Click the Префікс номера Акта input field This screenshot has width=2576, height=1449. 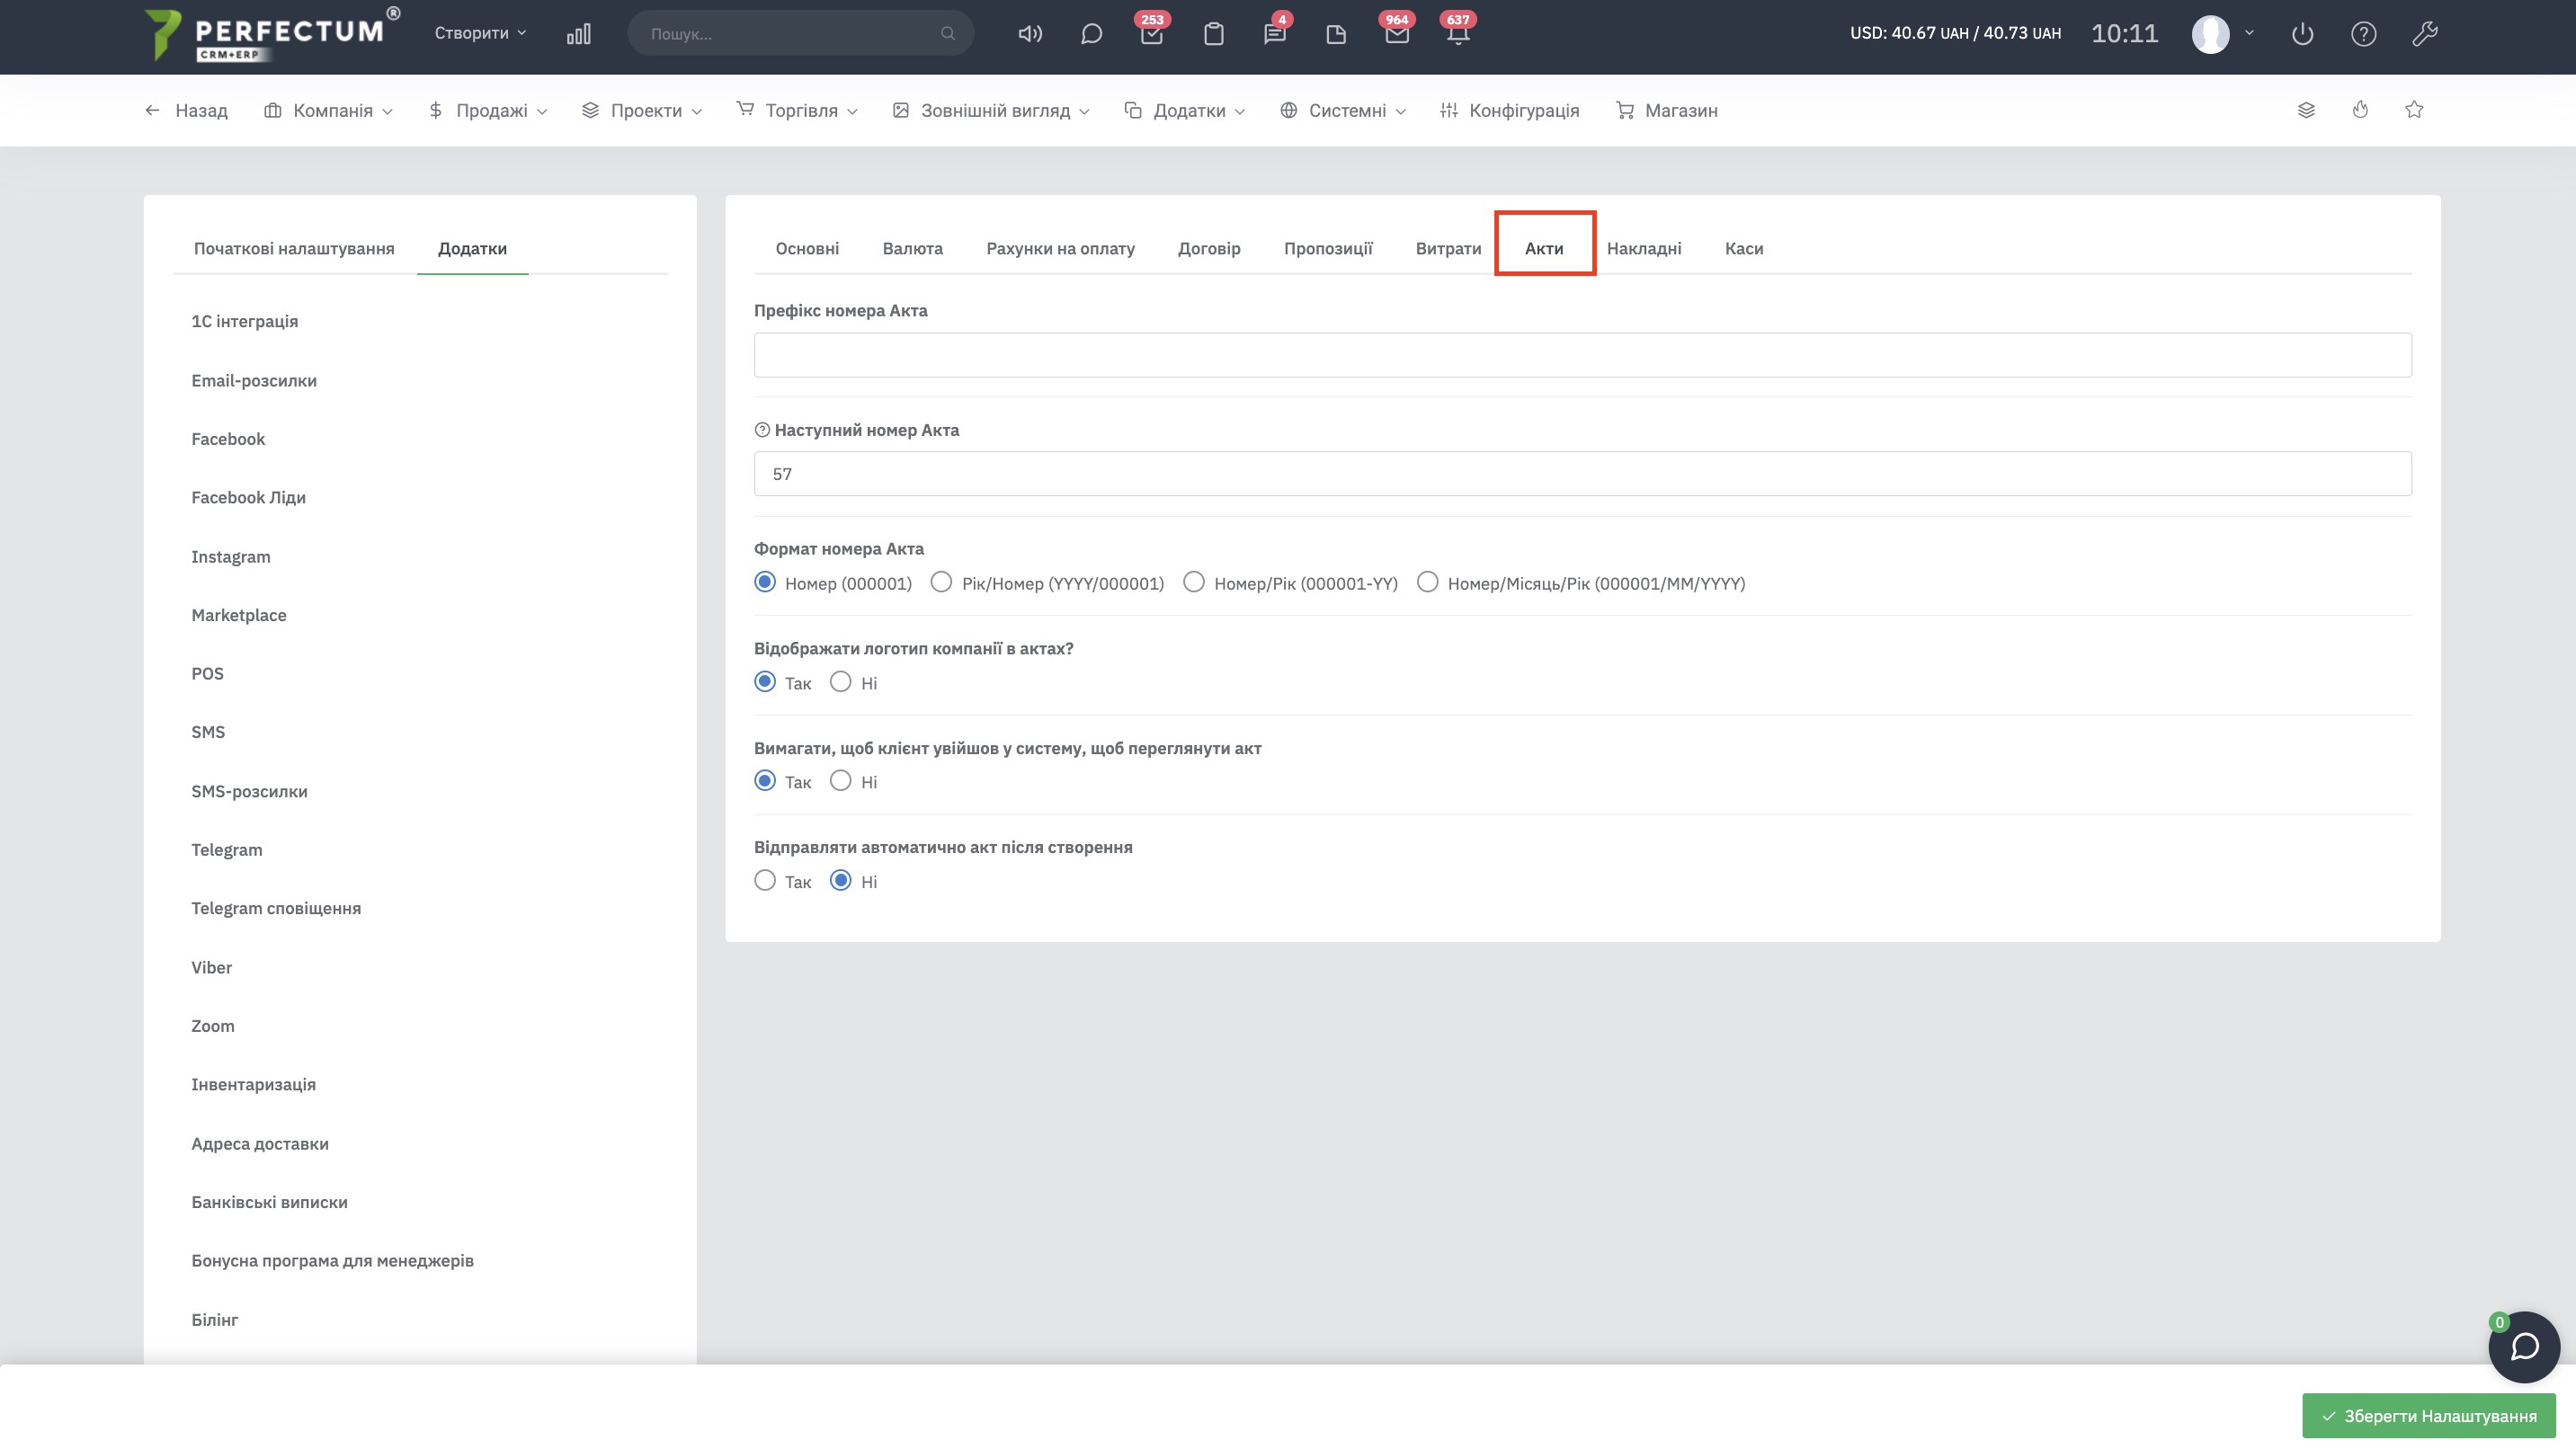(1582, 355)
